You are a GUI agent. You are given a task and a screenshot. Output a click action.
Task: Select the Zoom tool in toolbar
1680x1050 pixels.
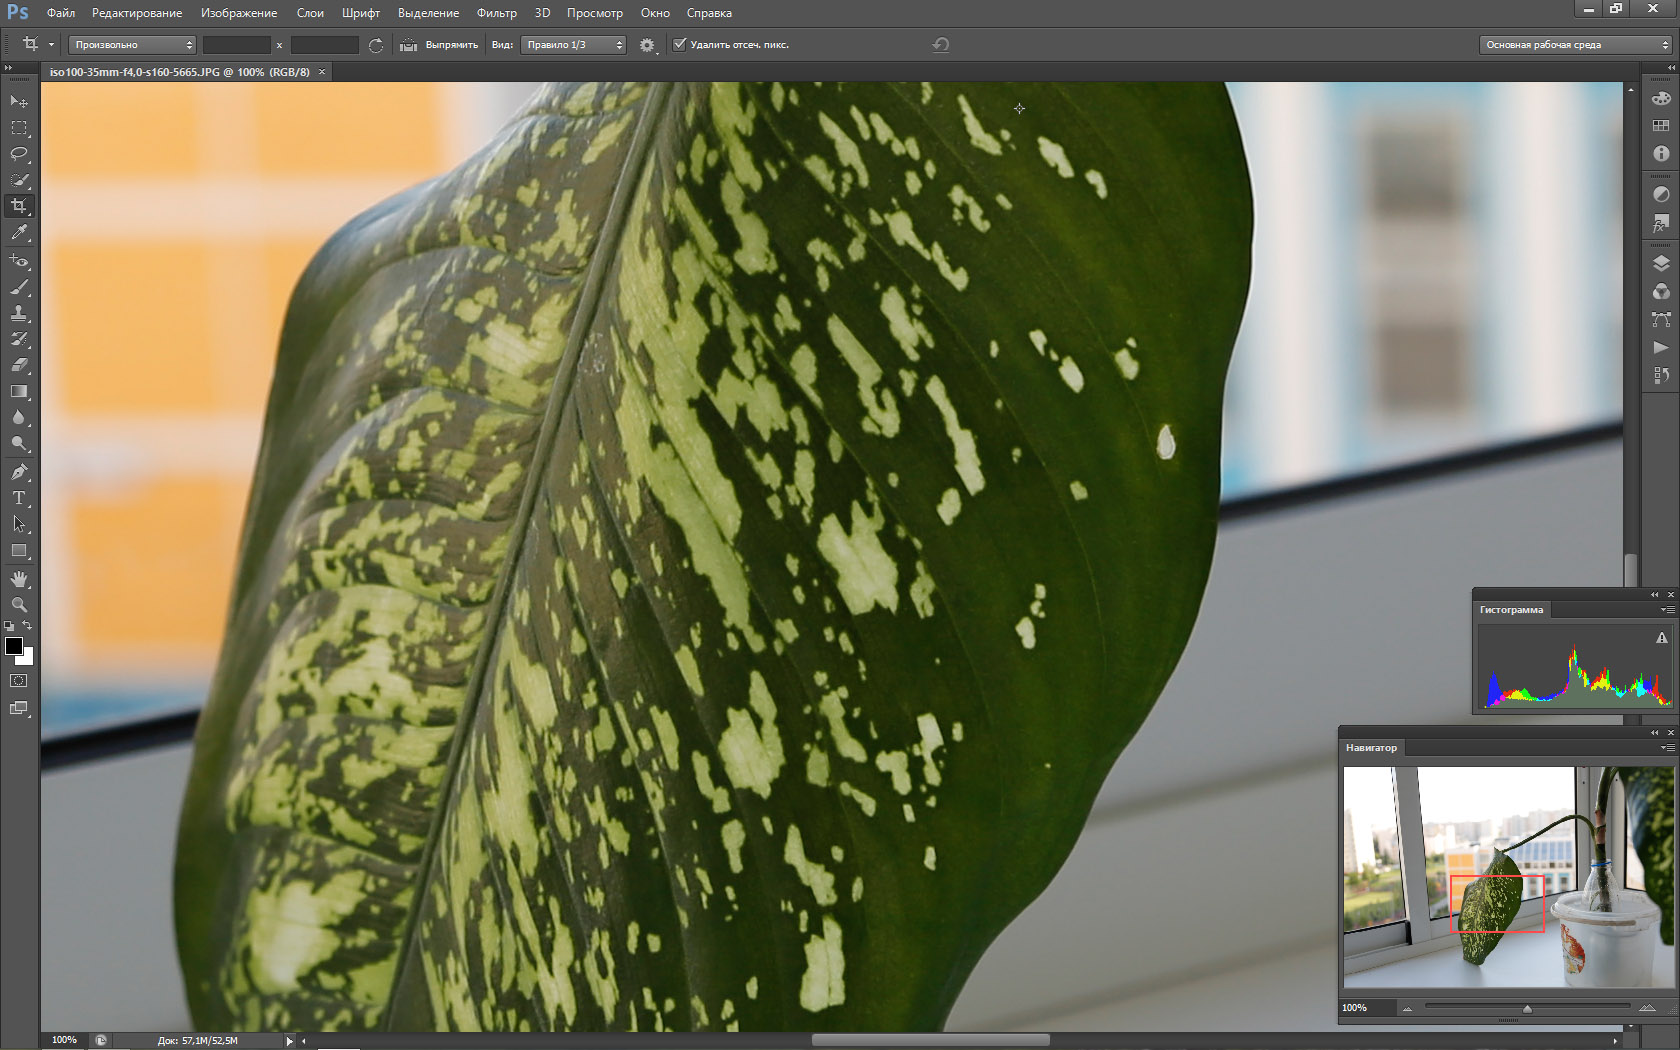pyautogui.click(x=19, y=605)
